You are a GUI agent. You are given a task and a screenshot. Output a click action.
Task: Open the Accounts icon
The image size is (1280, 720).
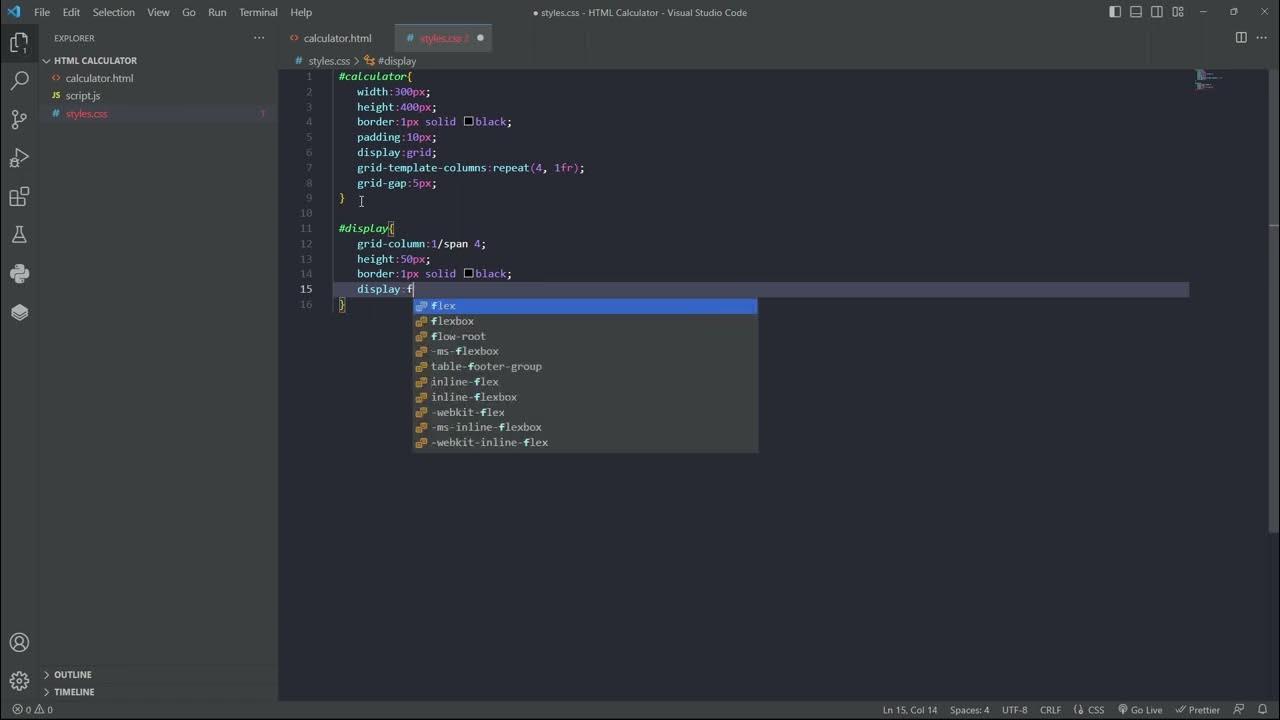point(19,643)
